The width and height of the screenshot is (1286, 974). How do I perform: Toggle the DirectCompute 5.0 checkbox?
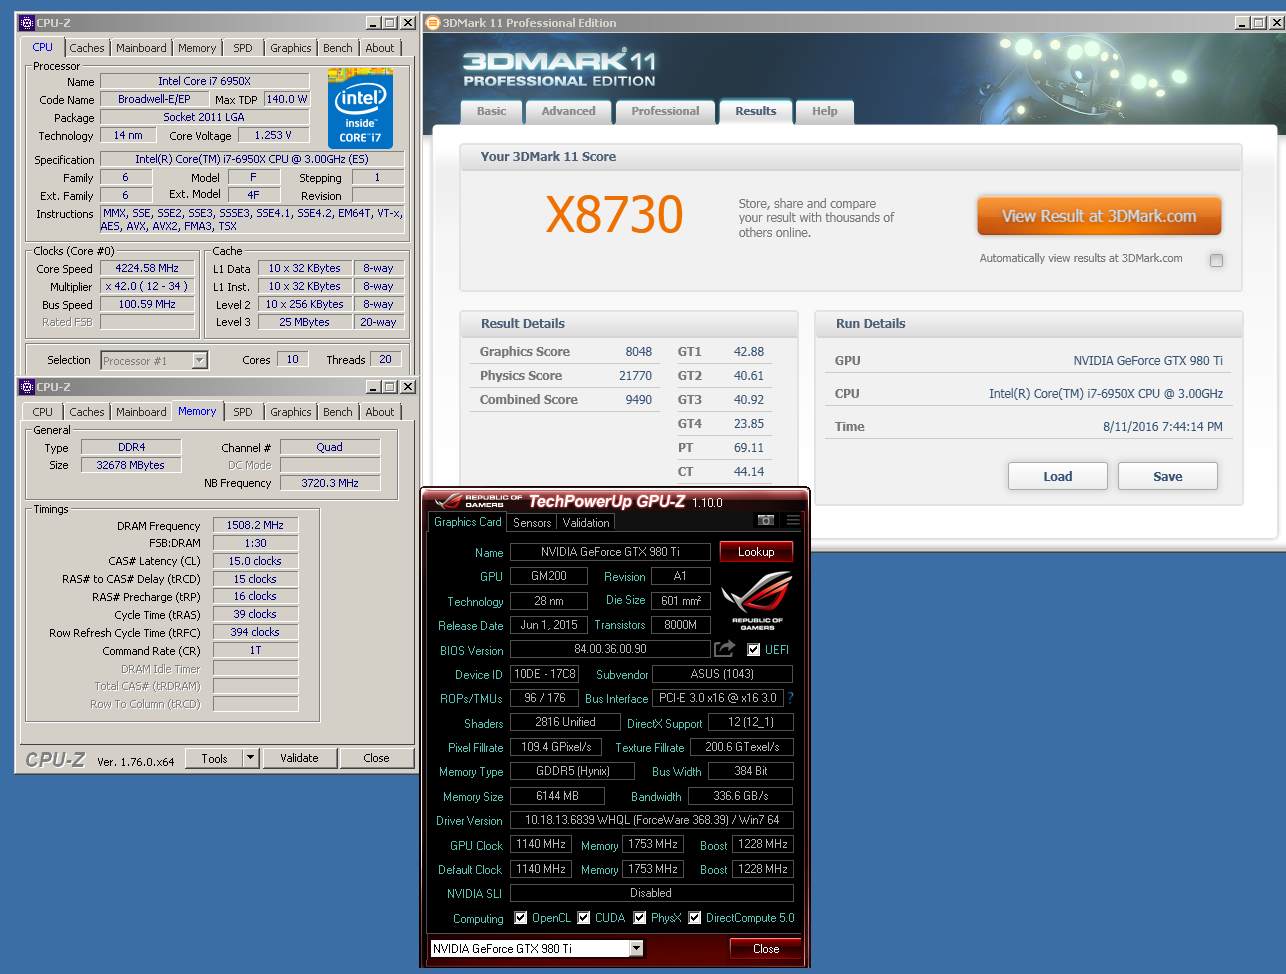pos(695,918)
